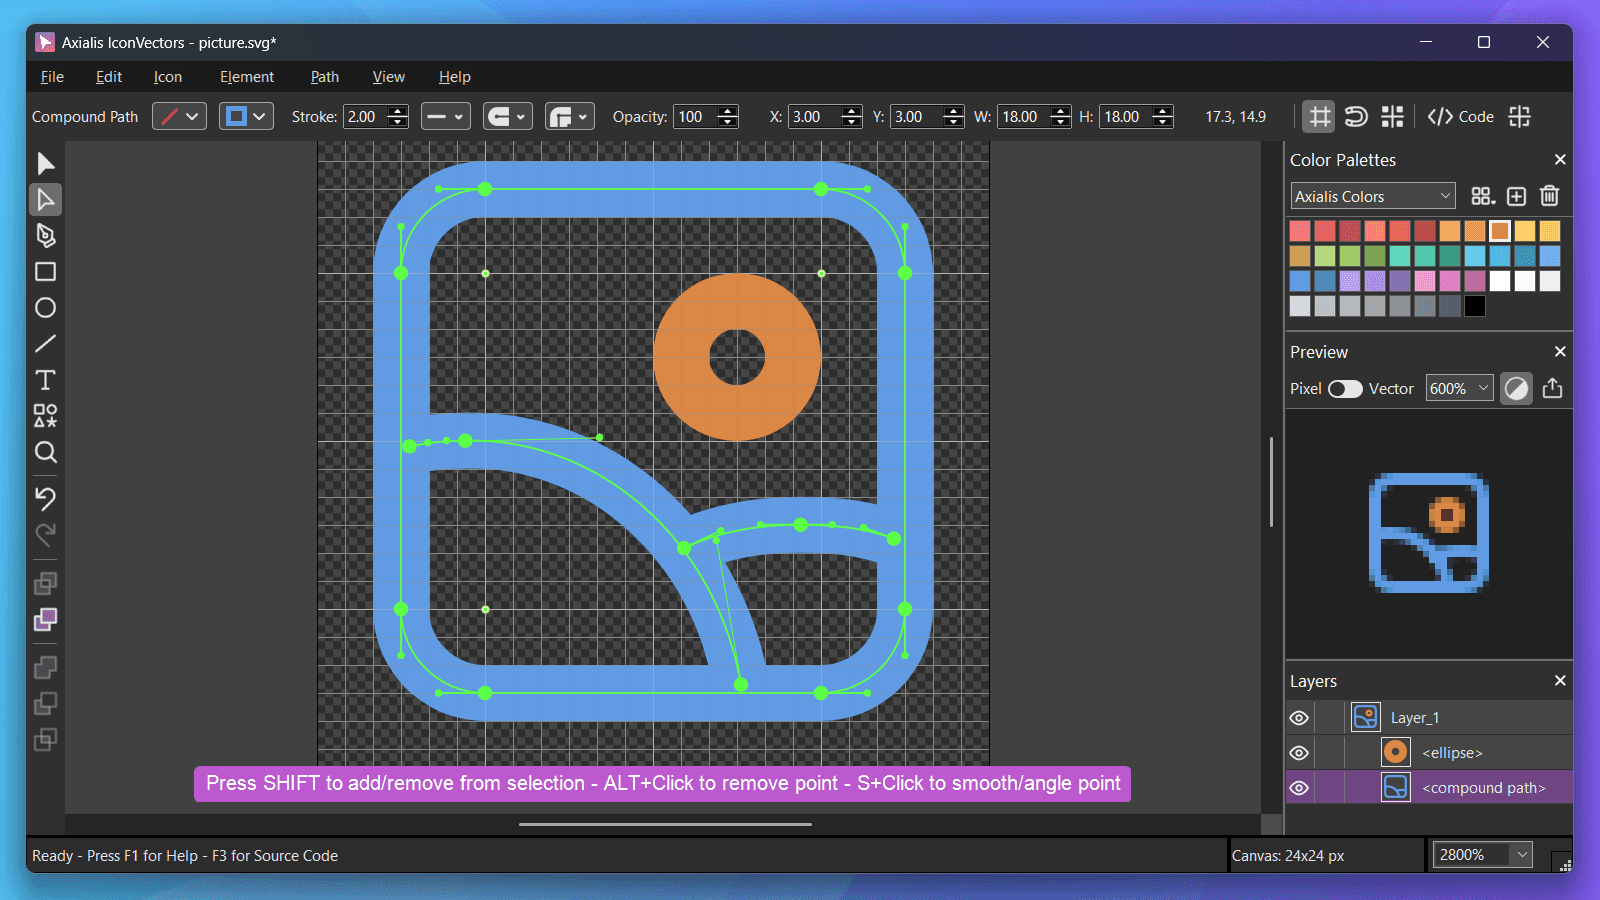The width and height of the screenshot is (1600, 900).
Task: Open the 600% preview zoom dropdown
Action: pyautogui.click(x=1460, y=388)
